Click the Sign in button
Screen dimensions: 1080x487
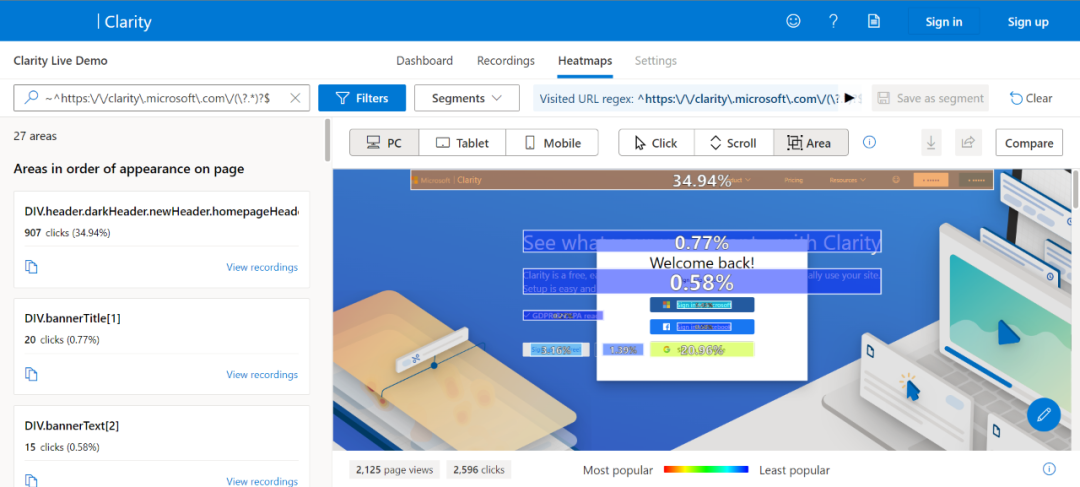pyautogui.click(x=944, y=21)
